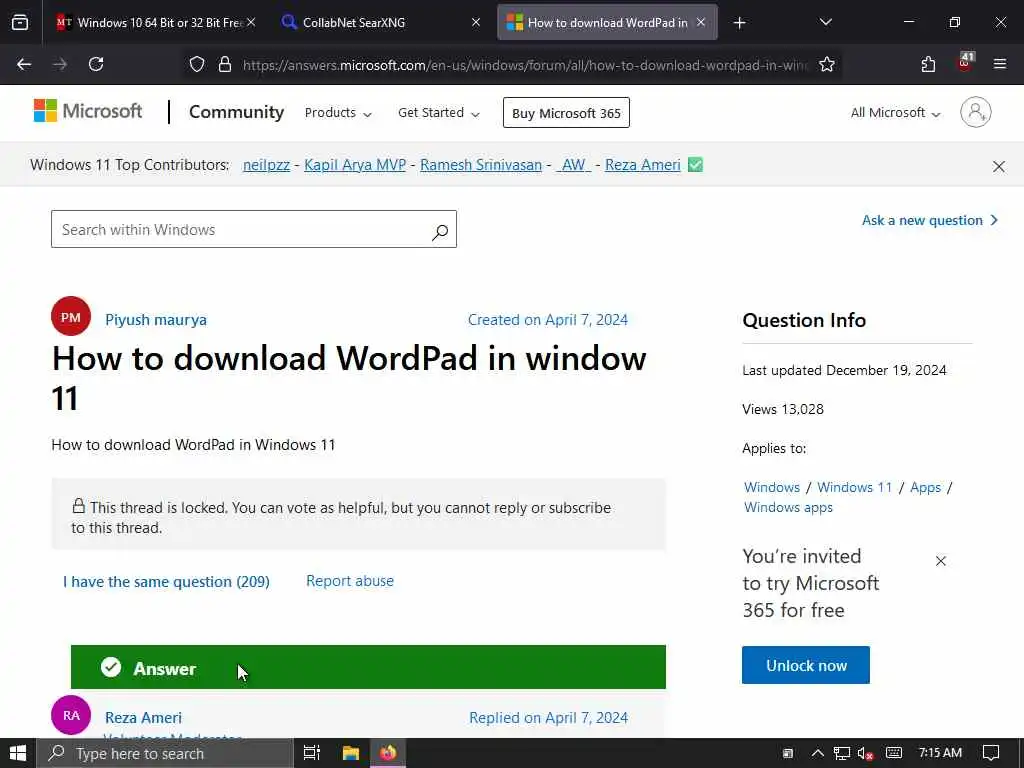Open Reza Ameri's profile in answer

pyautogui.click(x=144, y=718)
